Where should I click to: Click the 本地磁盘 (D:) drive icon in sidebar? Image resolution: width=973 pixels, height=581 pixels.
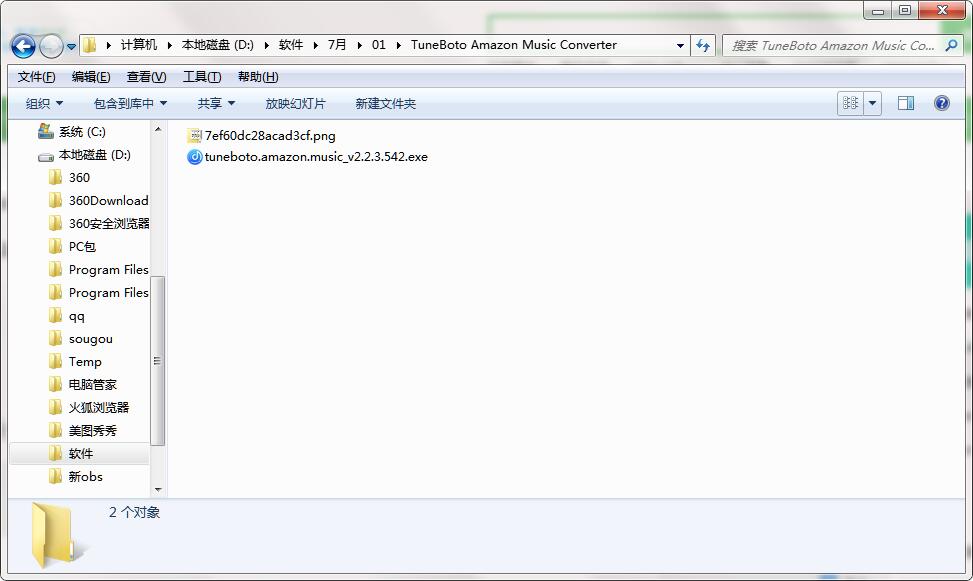pyautogui.click(x=45, y=156)
